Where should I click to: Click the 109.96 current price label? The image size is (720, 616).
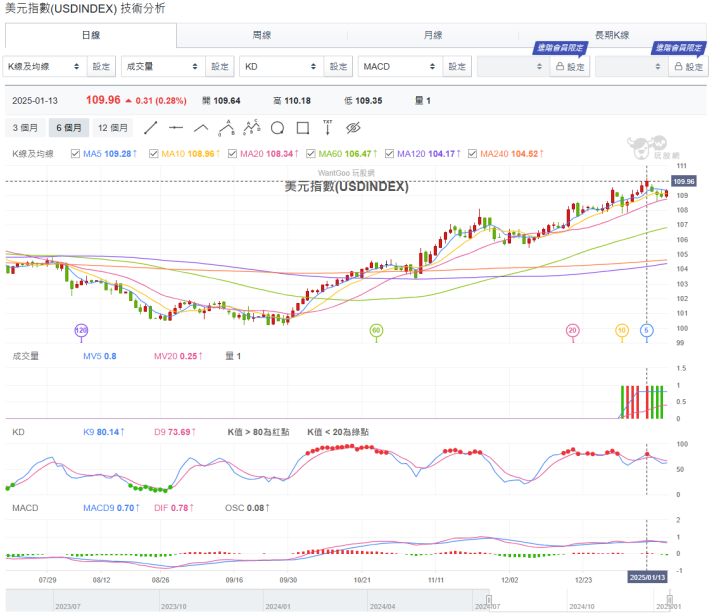(x=684, y=181)
